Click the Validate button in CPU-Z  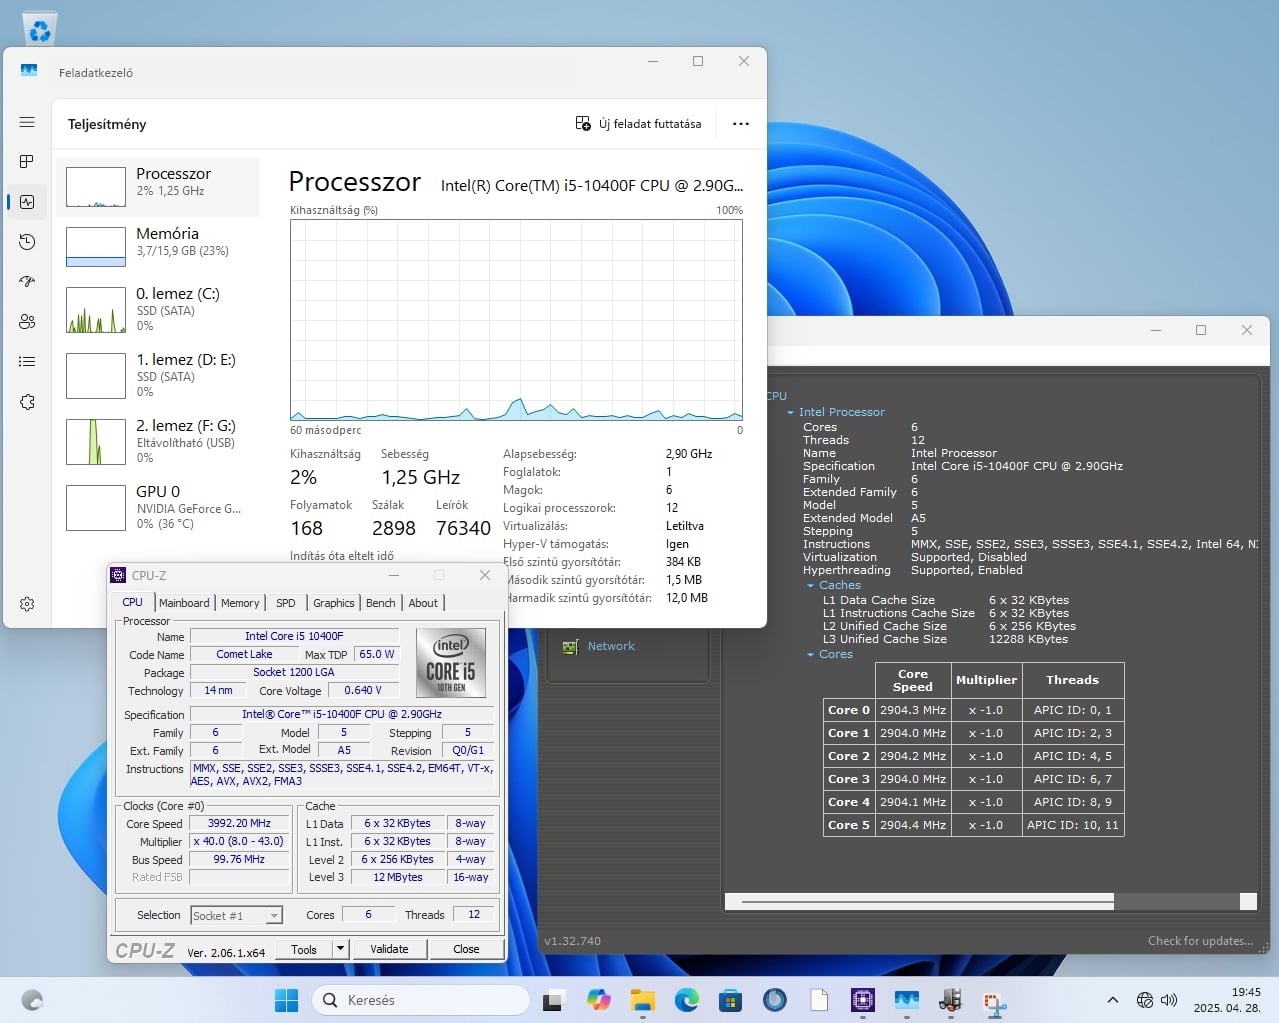pyautogui.click(x=389, y=949)
